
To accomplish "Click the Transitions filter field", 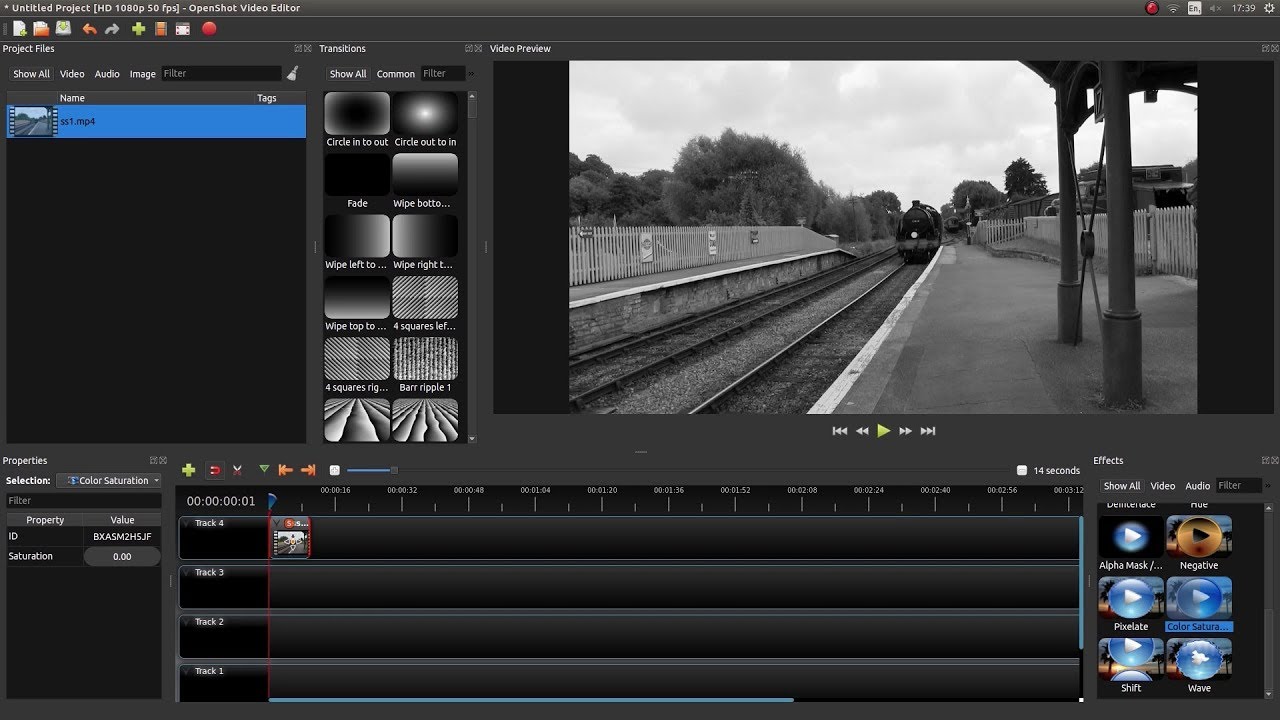I will point(442,73).
